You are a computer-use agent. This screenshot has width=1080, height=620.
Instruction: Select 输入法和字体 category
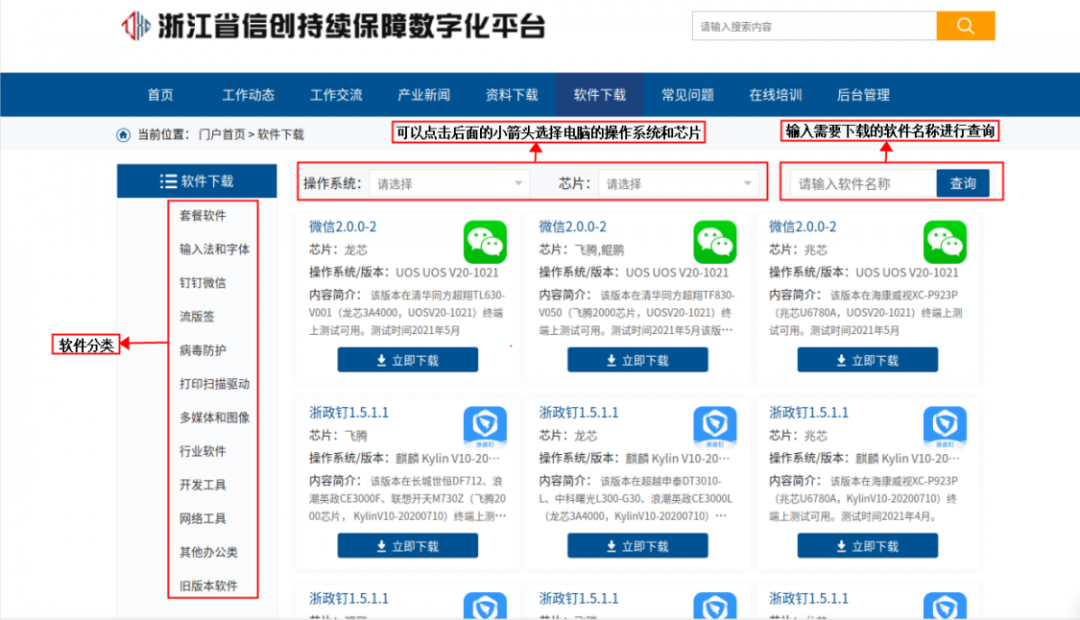pyautogui.click(x=214, y=249)
